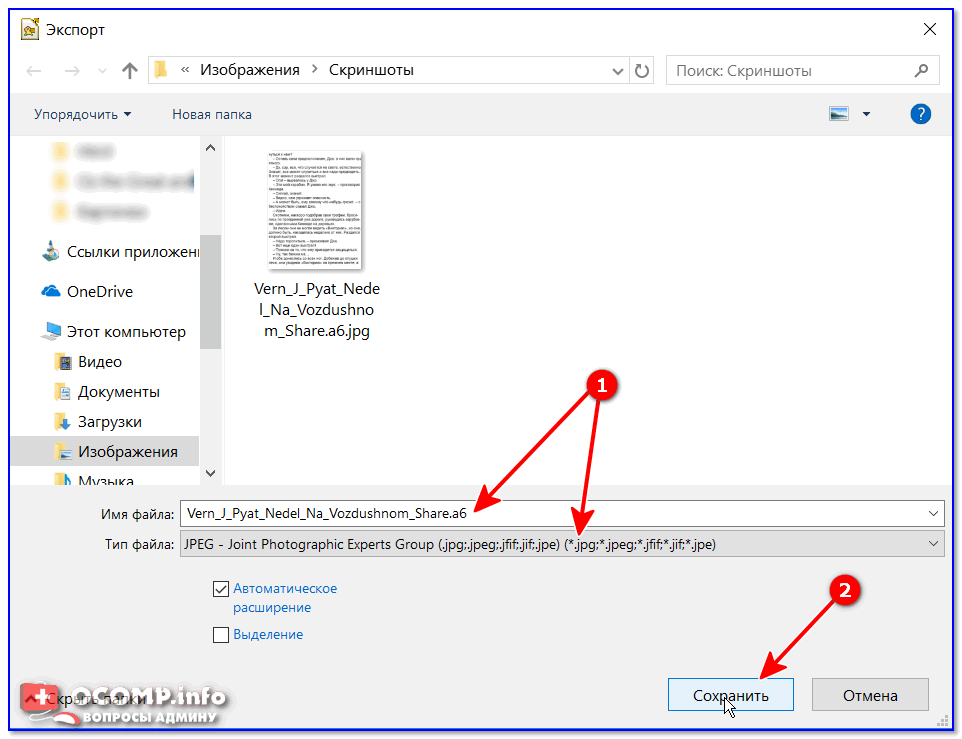Change view via the view icon
Viewport: 962px width, 739px height.
tap(839, 114)
